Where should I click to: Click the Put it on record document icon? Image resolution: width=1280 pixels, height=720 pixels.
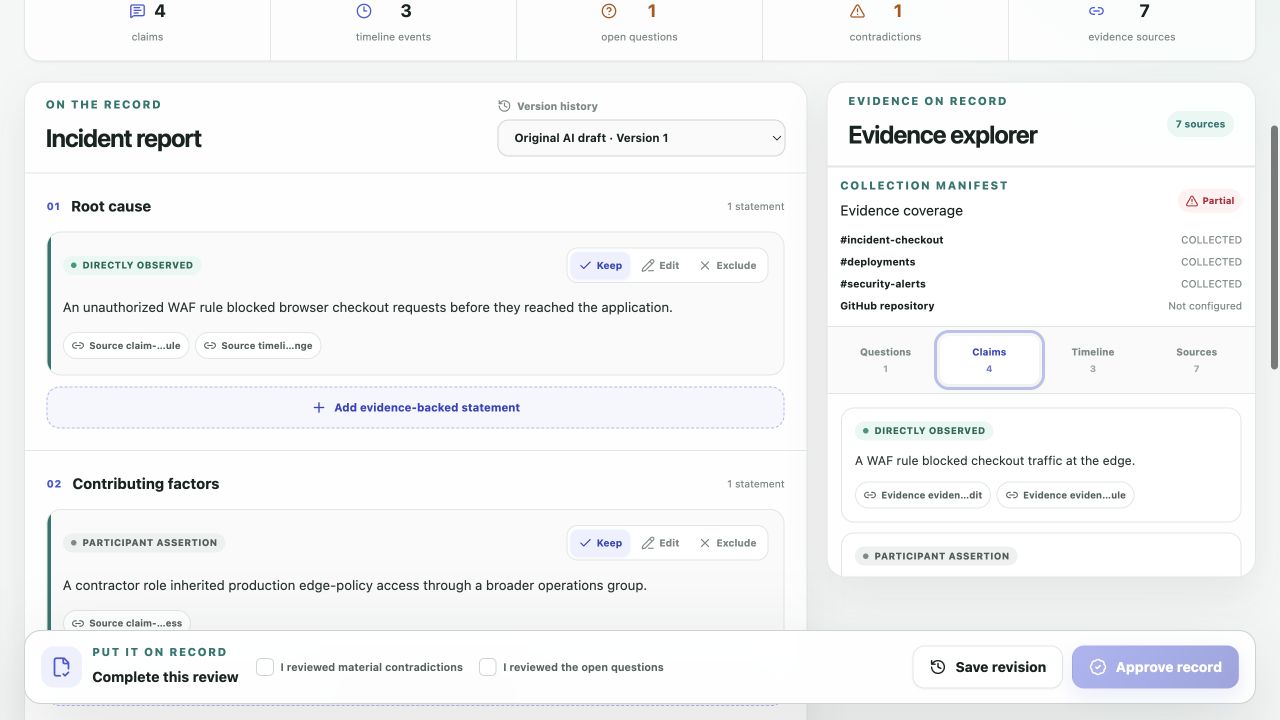point(61,667)
